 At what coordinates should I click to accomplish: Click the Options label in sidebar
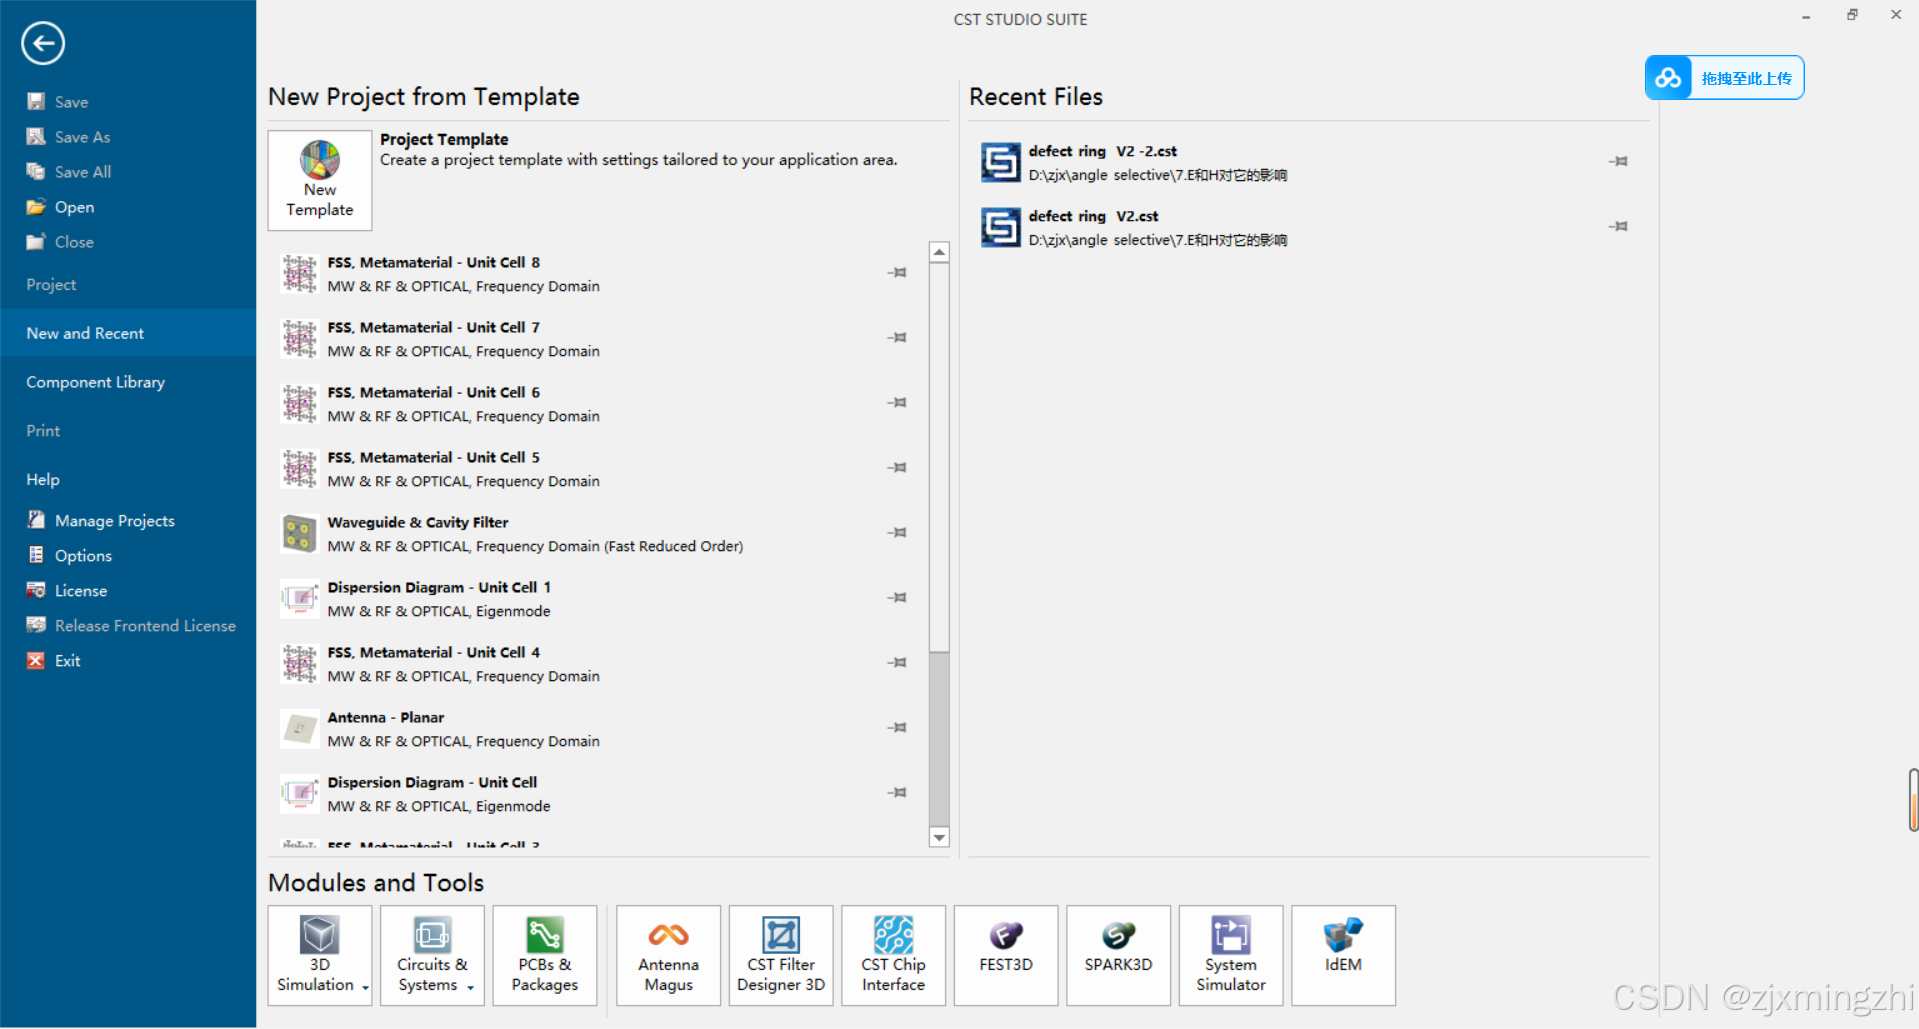[83, 555]
